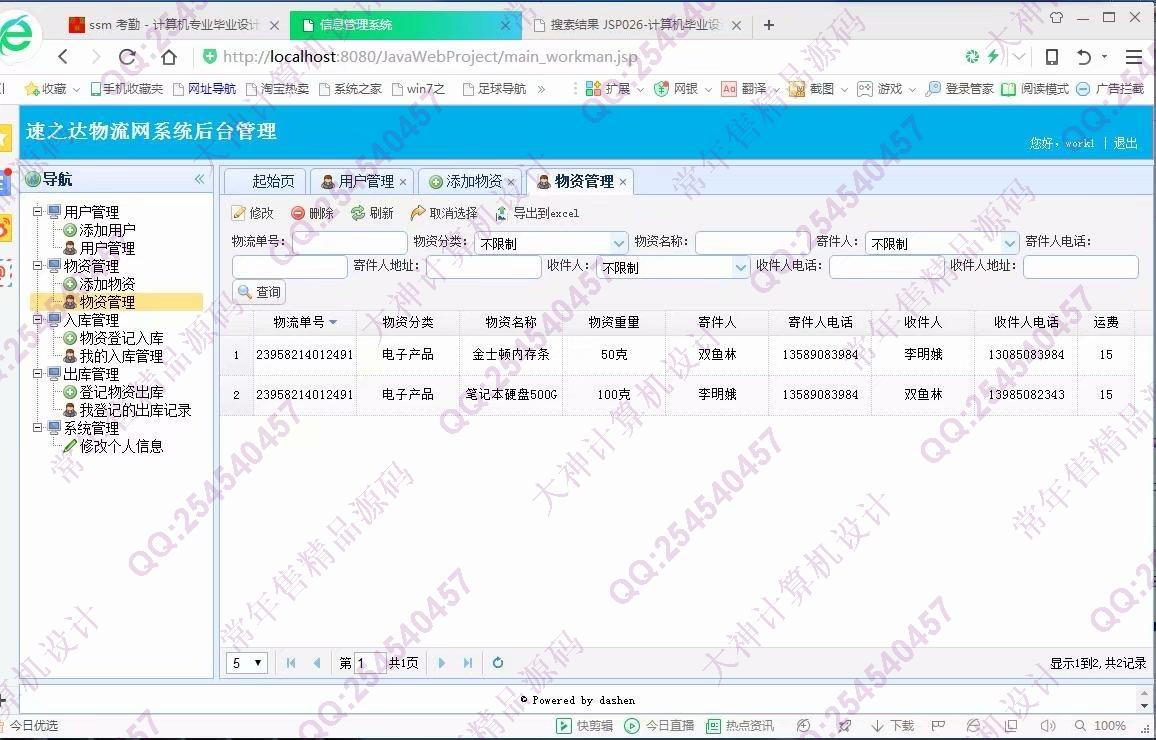Go to last page in pager
The image size is (1156, 740).
click(x=467, y=663)
